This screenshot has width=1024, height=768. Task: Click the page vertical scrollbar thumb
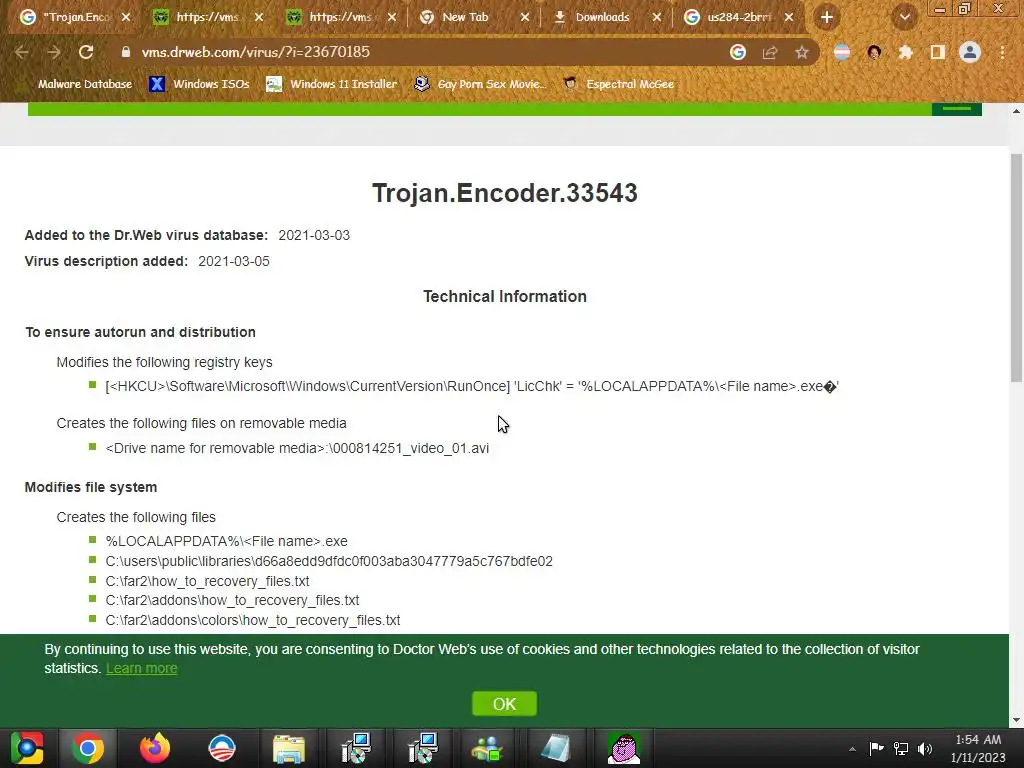pyautogui.click(x=1016, y=268)
